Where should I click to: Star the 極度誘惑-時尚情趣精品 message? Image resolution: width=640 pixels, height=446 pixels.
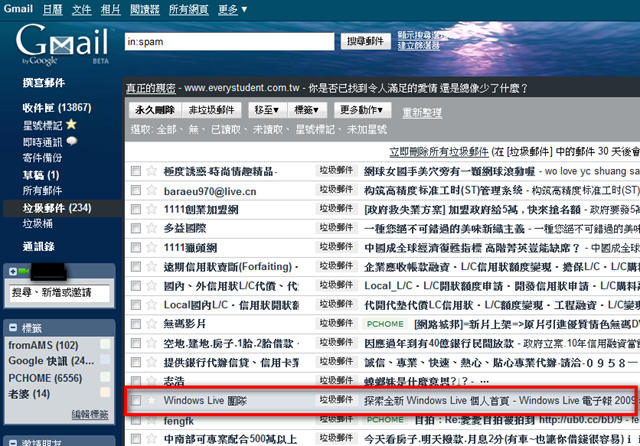click(x=151, y=171)
